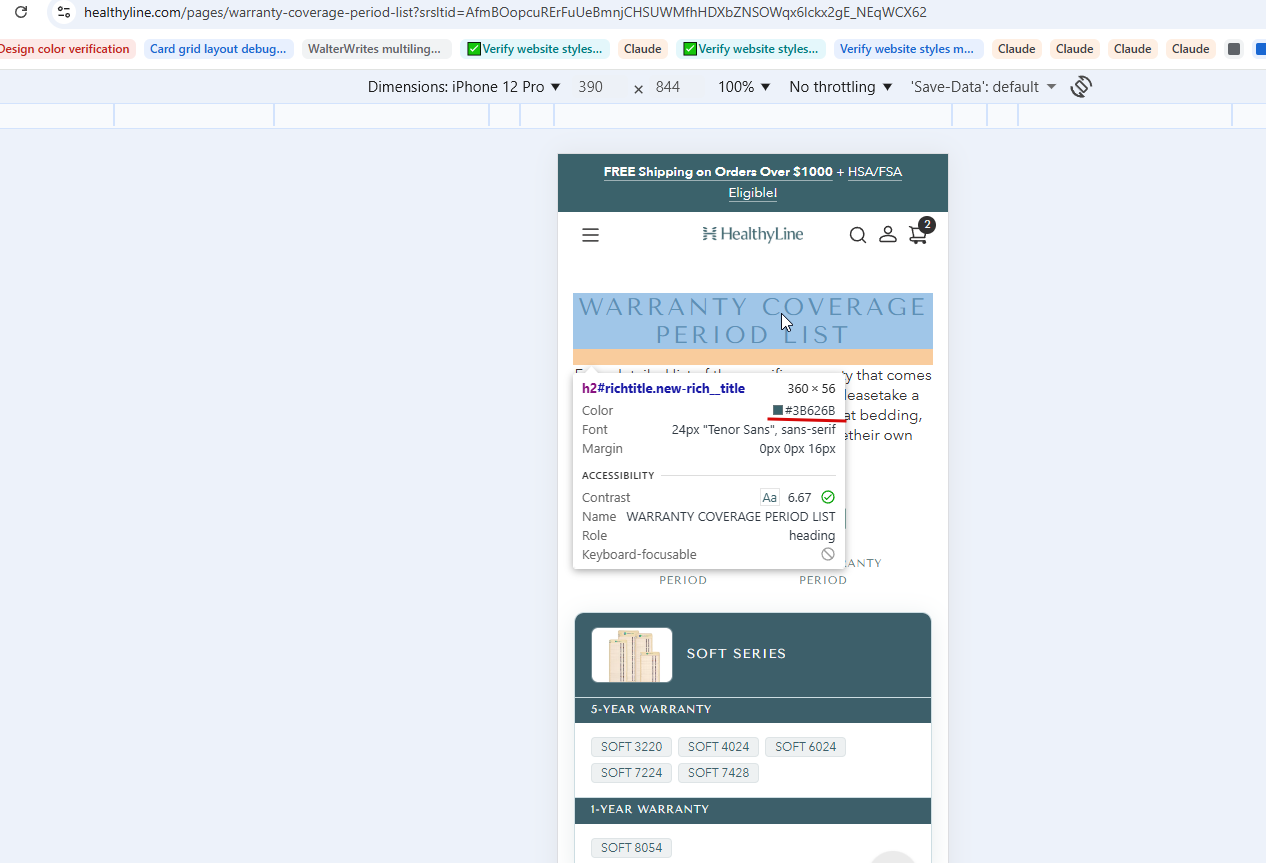The height and width of the screenshot is (863, 1266).
Task: Open the site search magnifier icon
Action: (858, 235)
